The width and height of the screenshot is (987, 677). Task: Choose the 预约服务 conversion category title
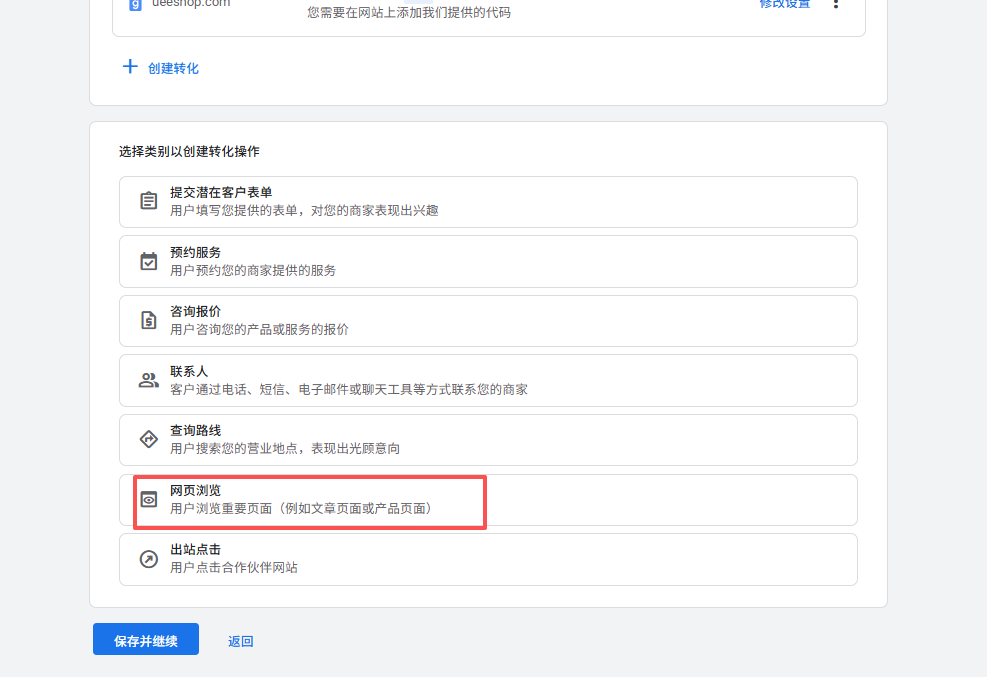196,252
